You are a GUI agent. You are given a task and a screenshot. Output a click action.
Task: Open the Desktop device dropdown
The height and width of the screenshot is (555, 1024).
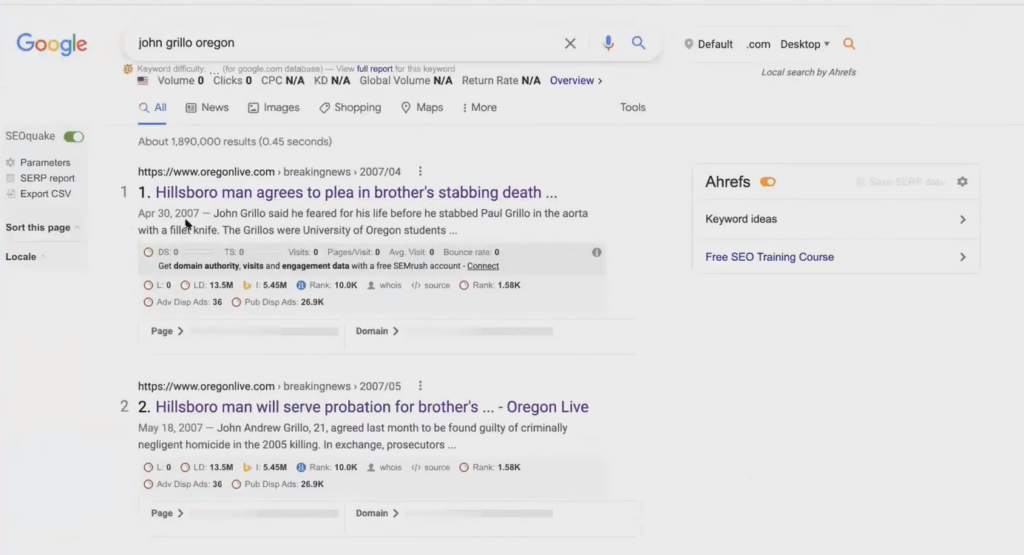(805, 44)
